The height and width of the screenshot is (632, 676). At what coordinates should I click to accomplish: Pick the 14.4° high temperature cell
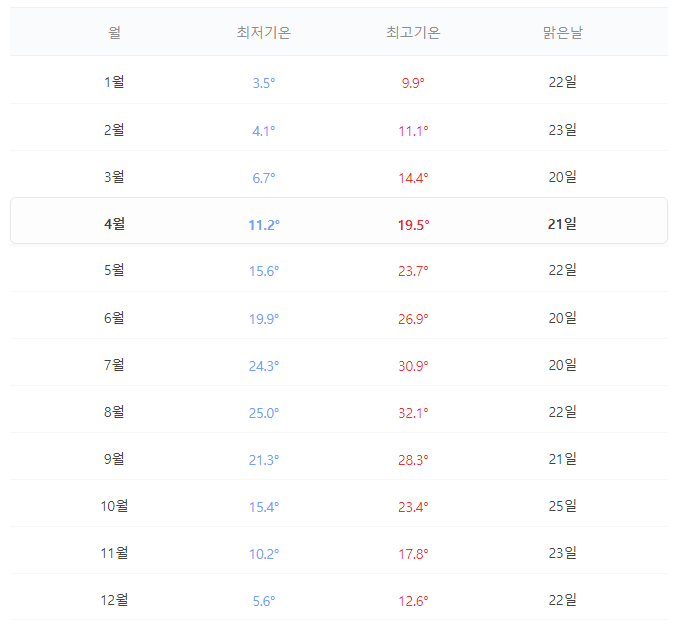point(413,178)
